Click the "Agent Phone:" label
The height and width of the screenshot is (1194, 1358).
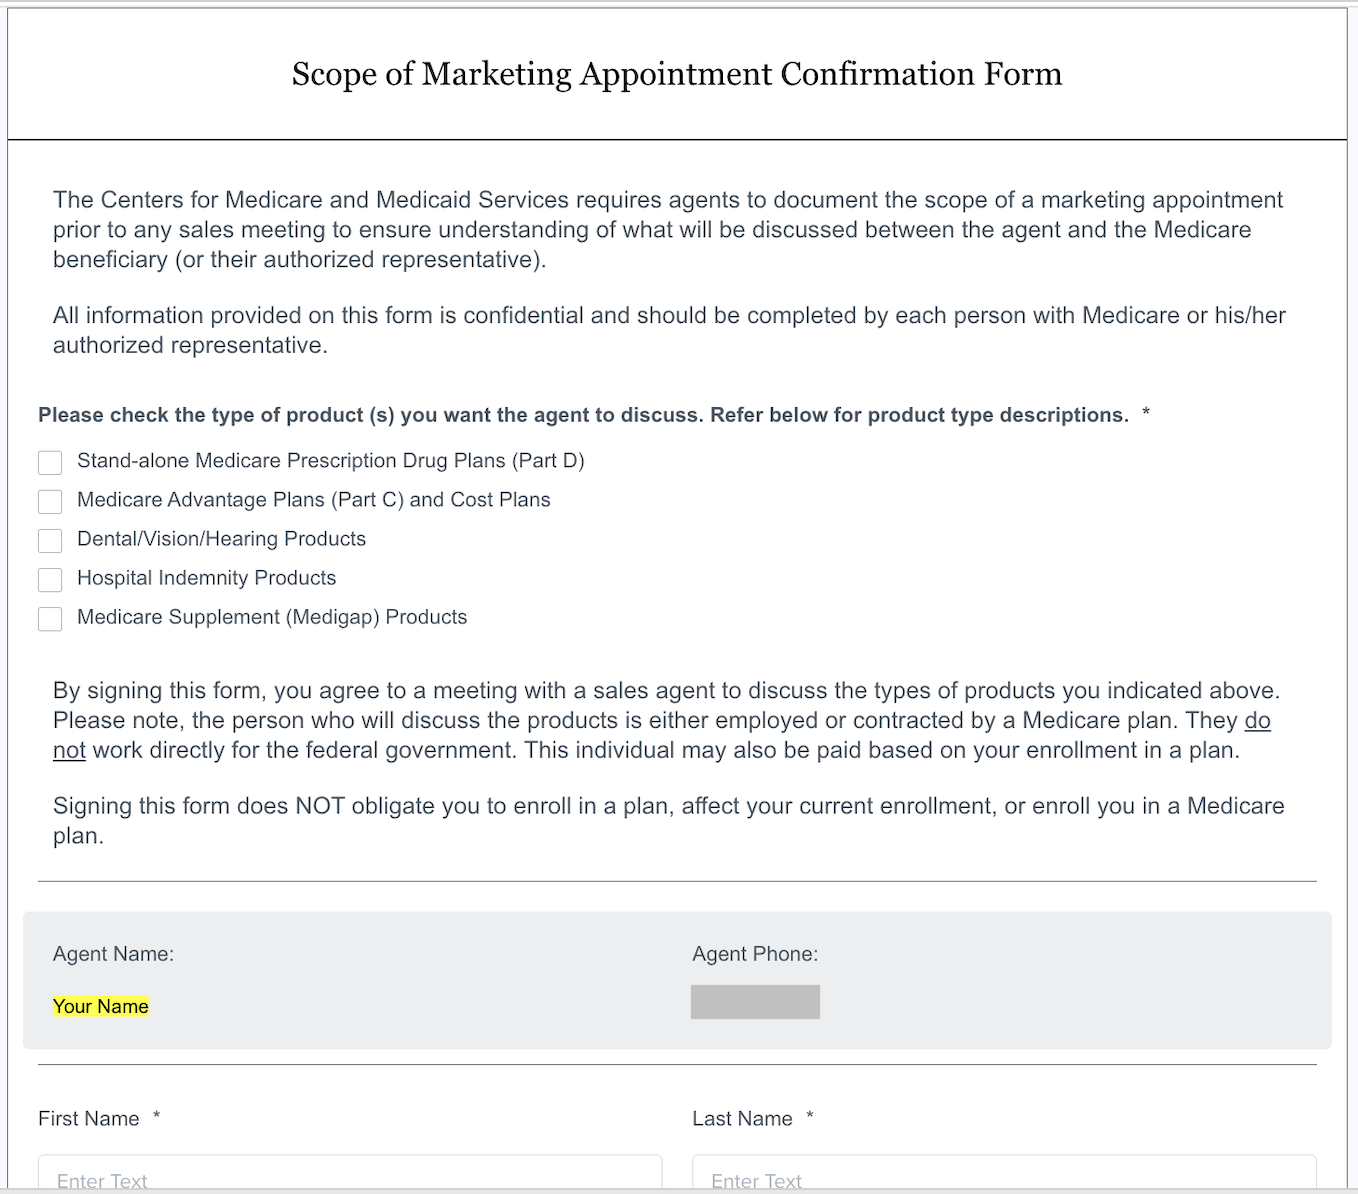coord(755,954)
